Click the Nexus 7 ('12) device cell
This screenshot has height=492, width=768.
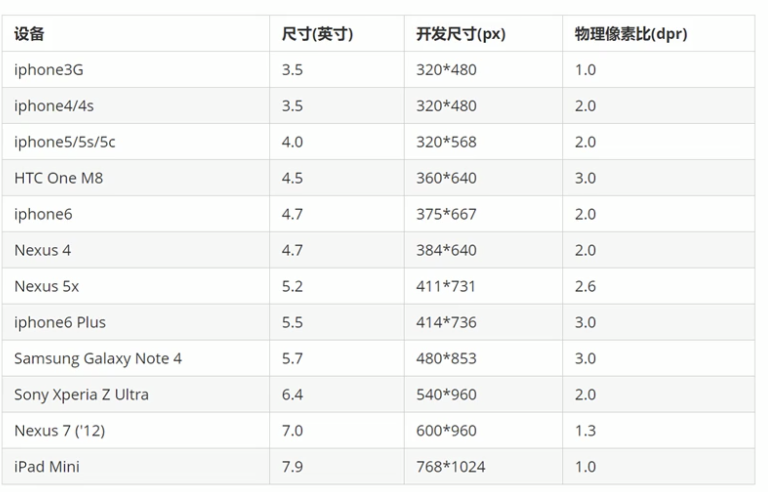(61, 430)
